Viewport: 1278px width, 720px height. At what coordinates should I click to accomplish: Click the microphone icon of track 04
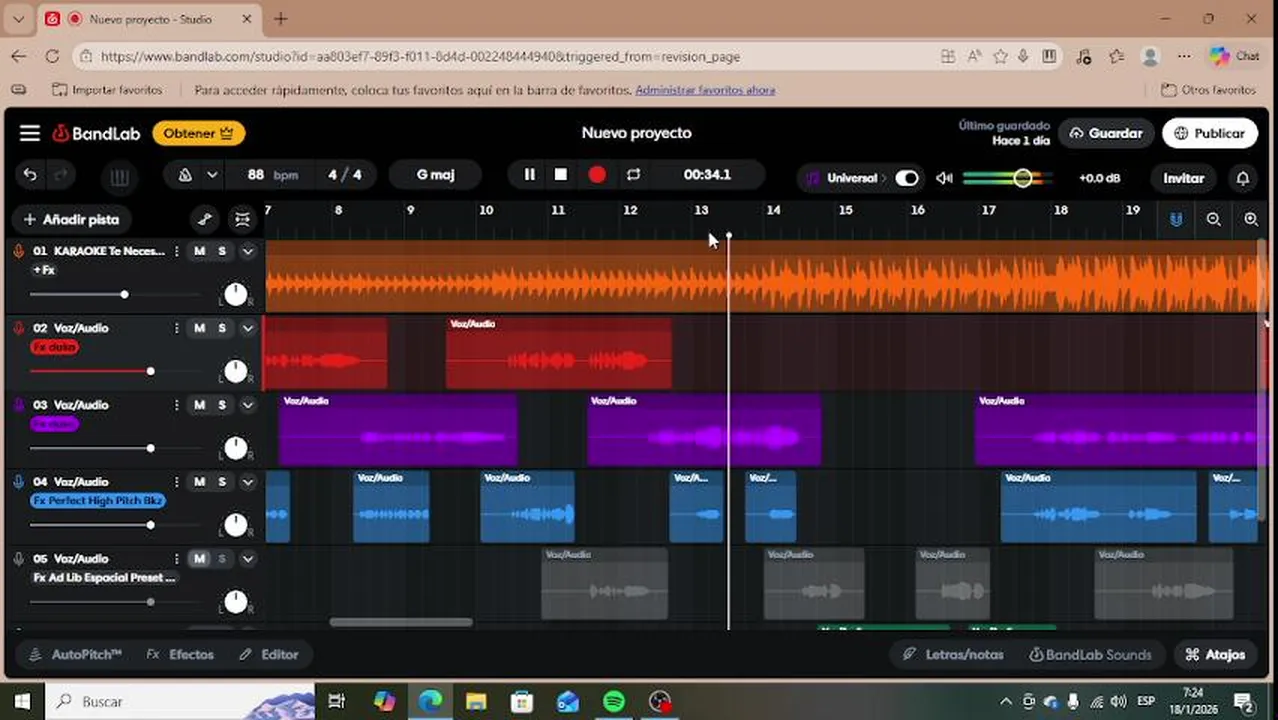18,482
